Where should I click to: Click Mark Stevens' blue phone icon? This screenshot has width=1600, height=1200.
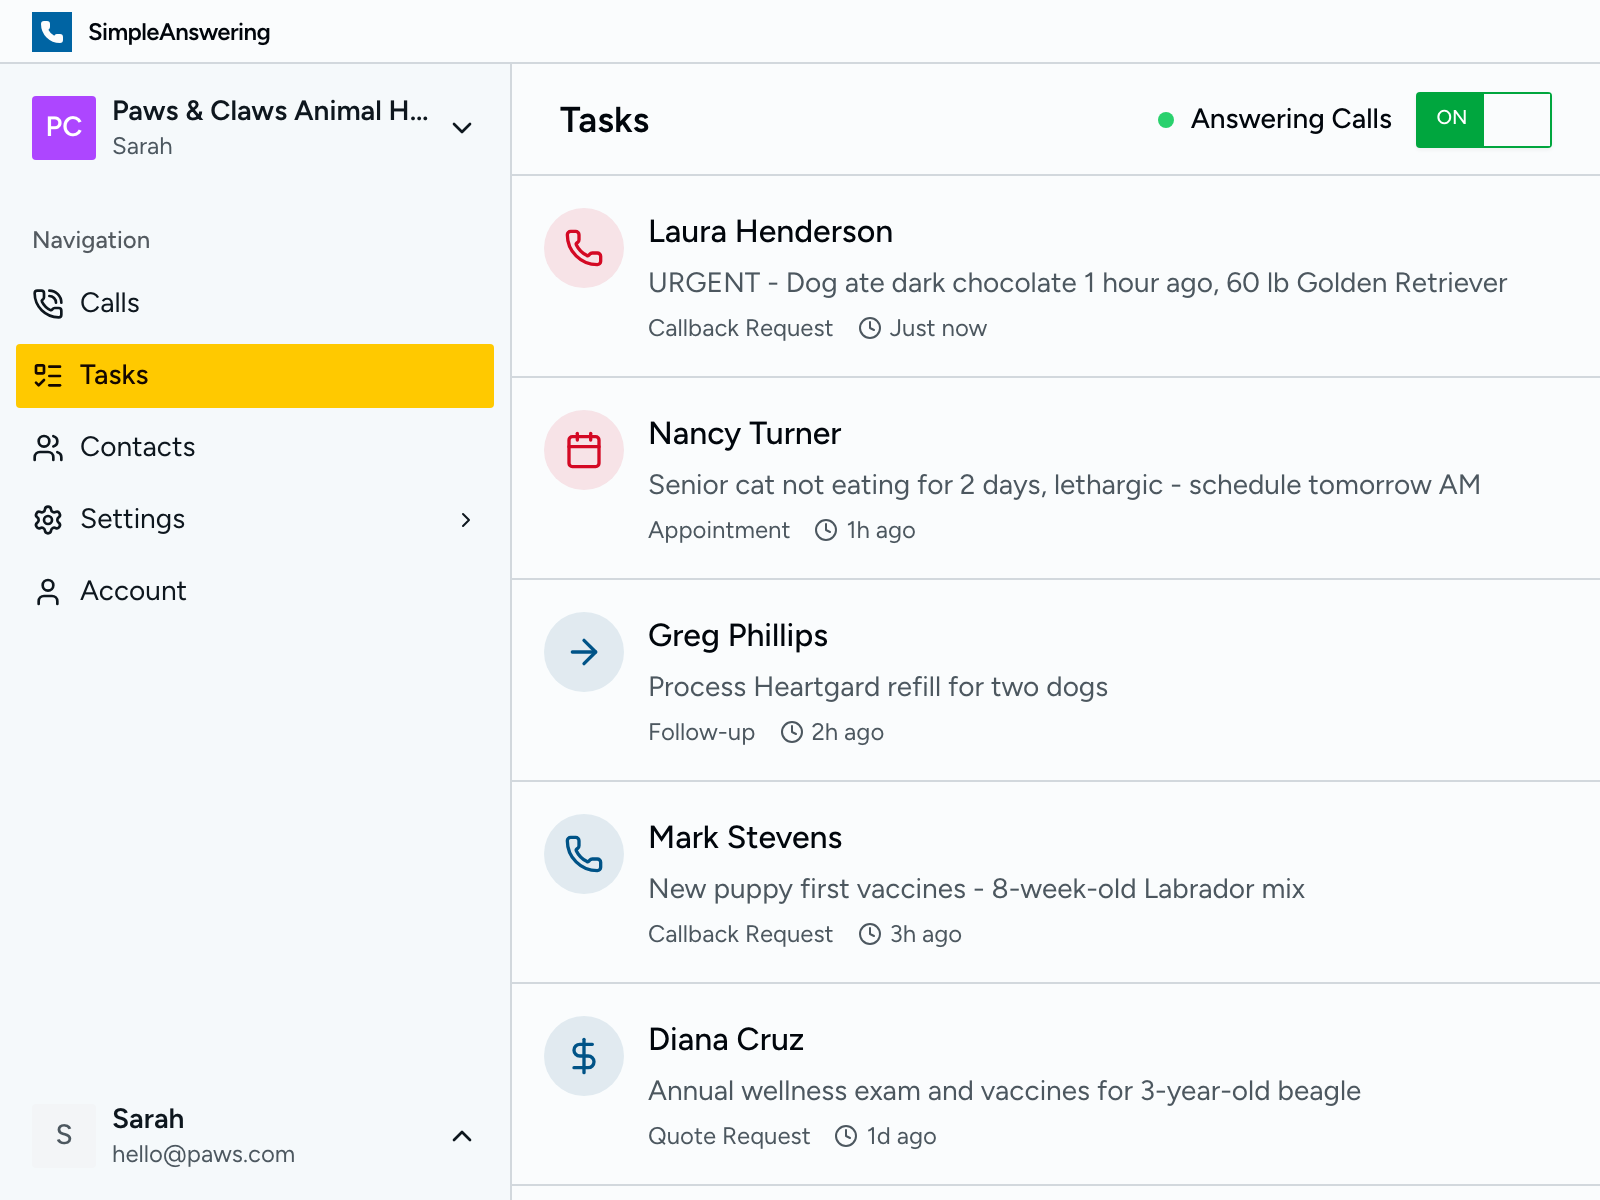584,854
